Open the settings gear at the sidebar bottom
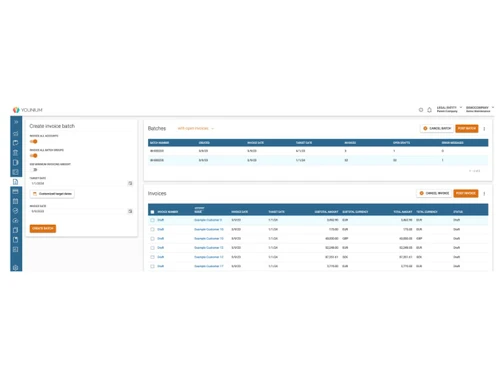Viewport: 500px width, 375px height. [x=15, y=267]
